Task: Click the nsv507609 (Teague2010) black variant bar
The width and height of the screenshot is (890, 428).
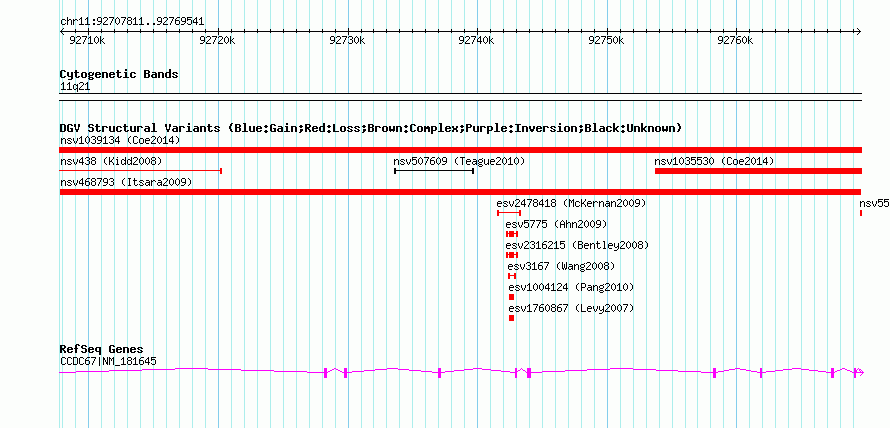Action: (434, 171)
